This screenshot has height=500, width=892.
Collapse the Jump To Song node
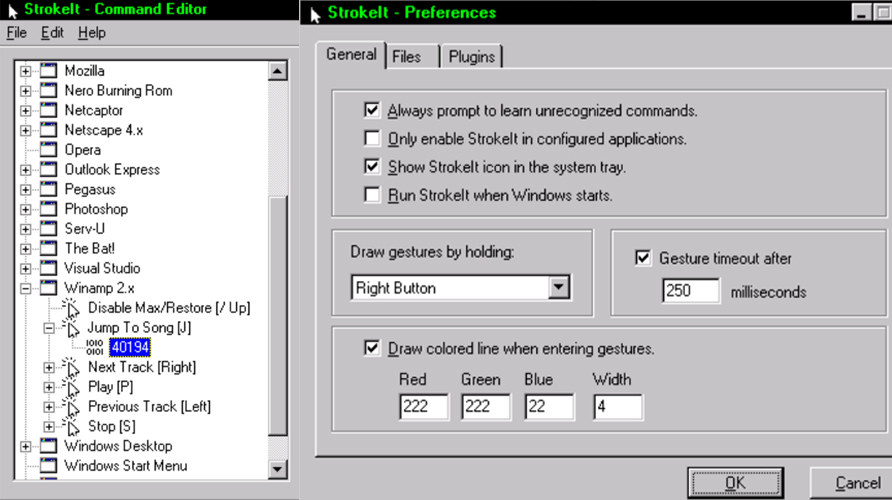(x=49, y=328)
